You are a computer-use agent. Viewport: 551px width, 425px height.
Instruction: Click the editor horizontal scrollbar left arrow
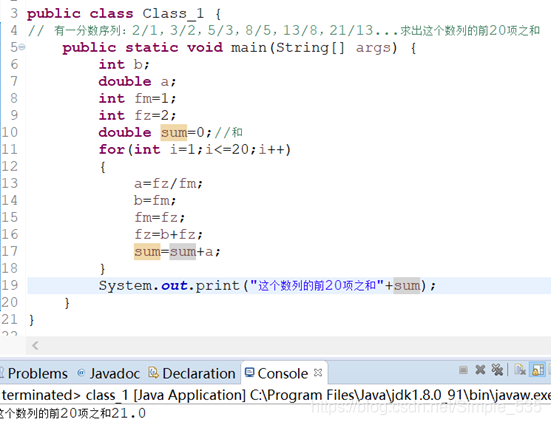(x=35, y=346)
